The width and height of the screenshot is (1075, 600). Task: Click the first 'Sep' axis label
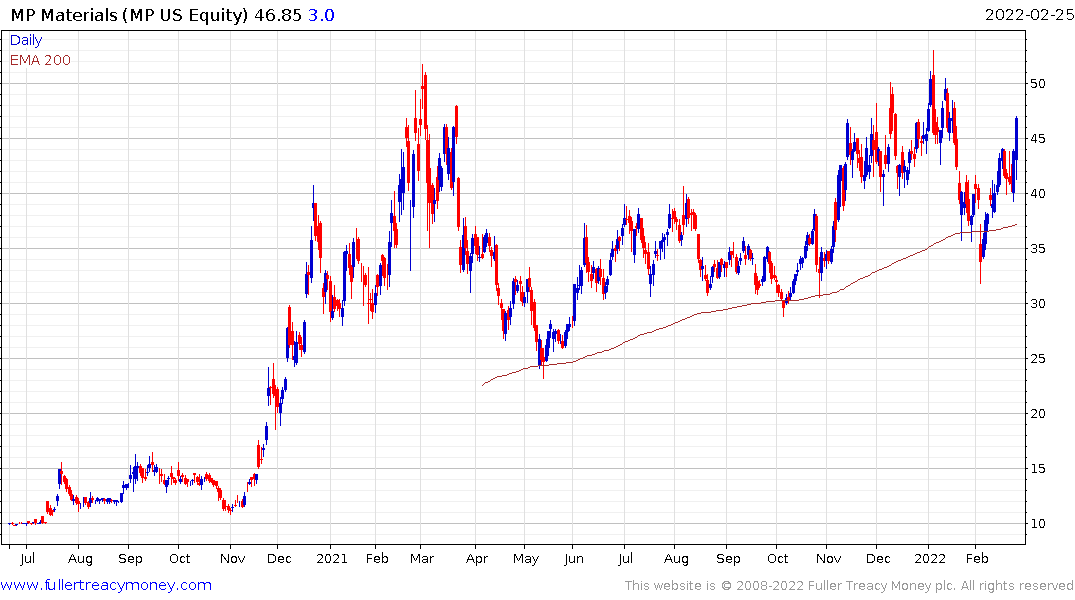(130, 558)
